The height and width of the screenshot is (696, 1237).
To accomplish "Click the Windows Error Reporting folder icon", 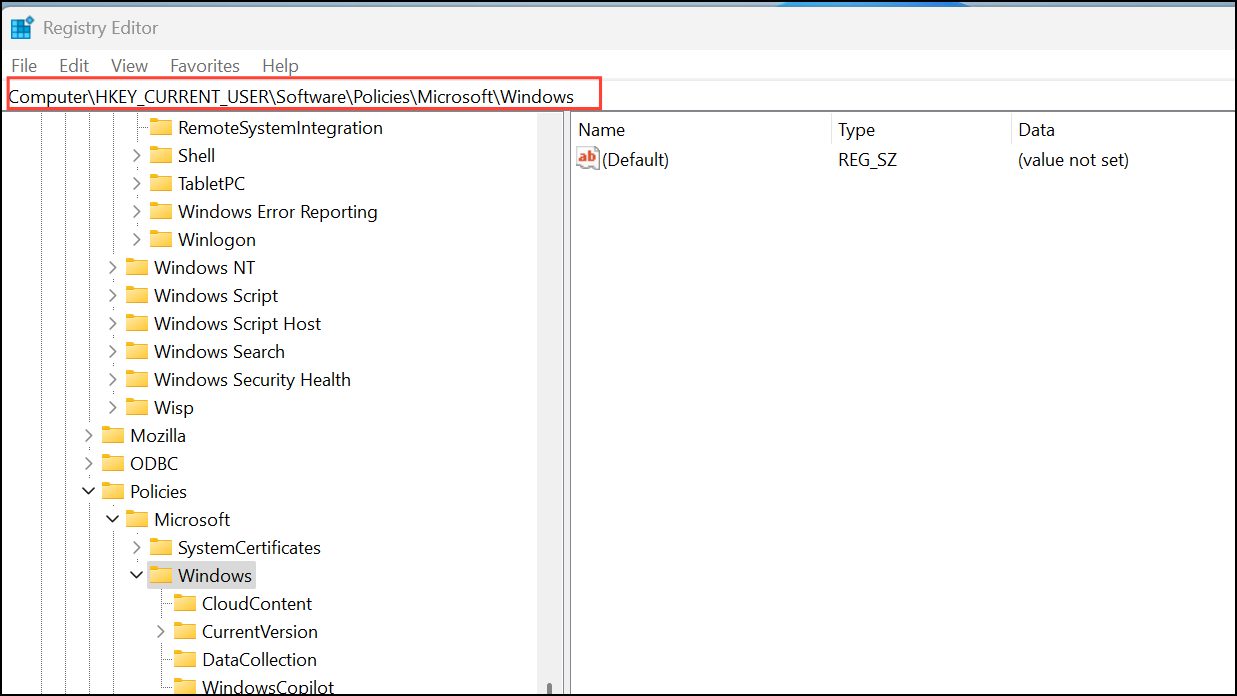I will point(161,212).
